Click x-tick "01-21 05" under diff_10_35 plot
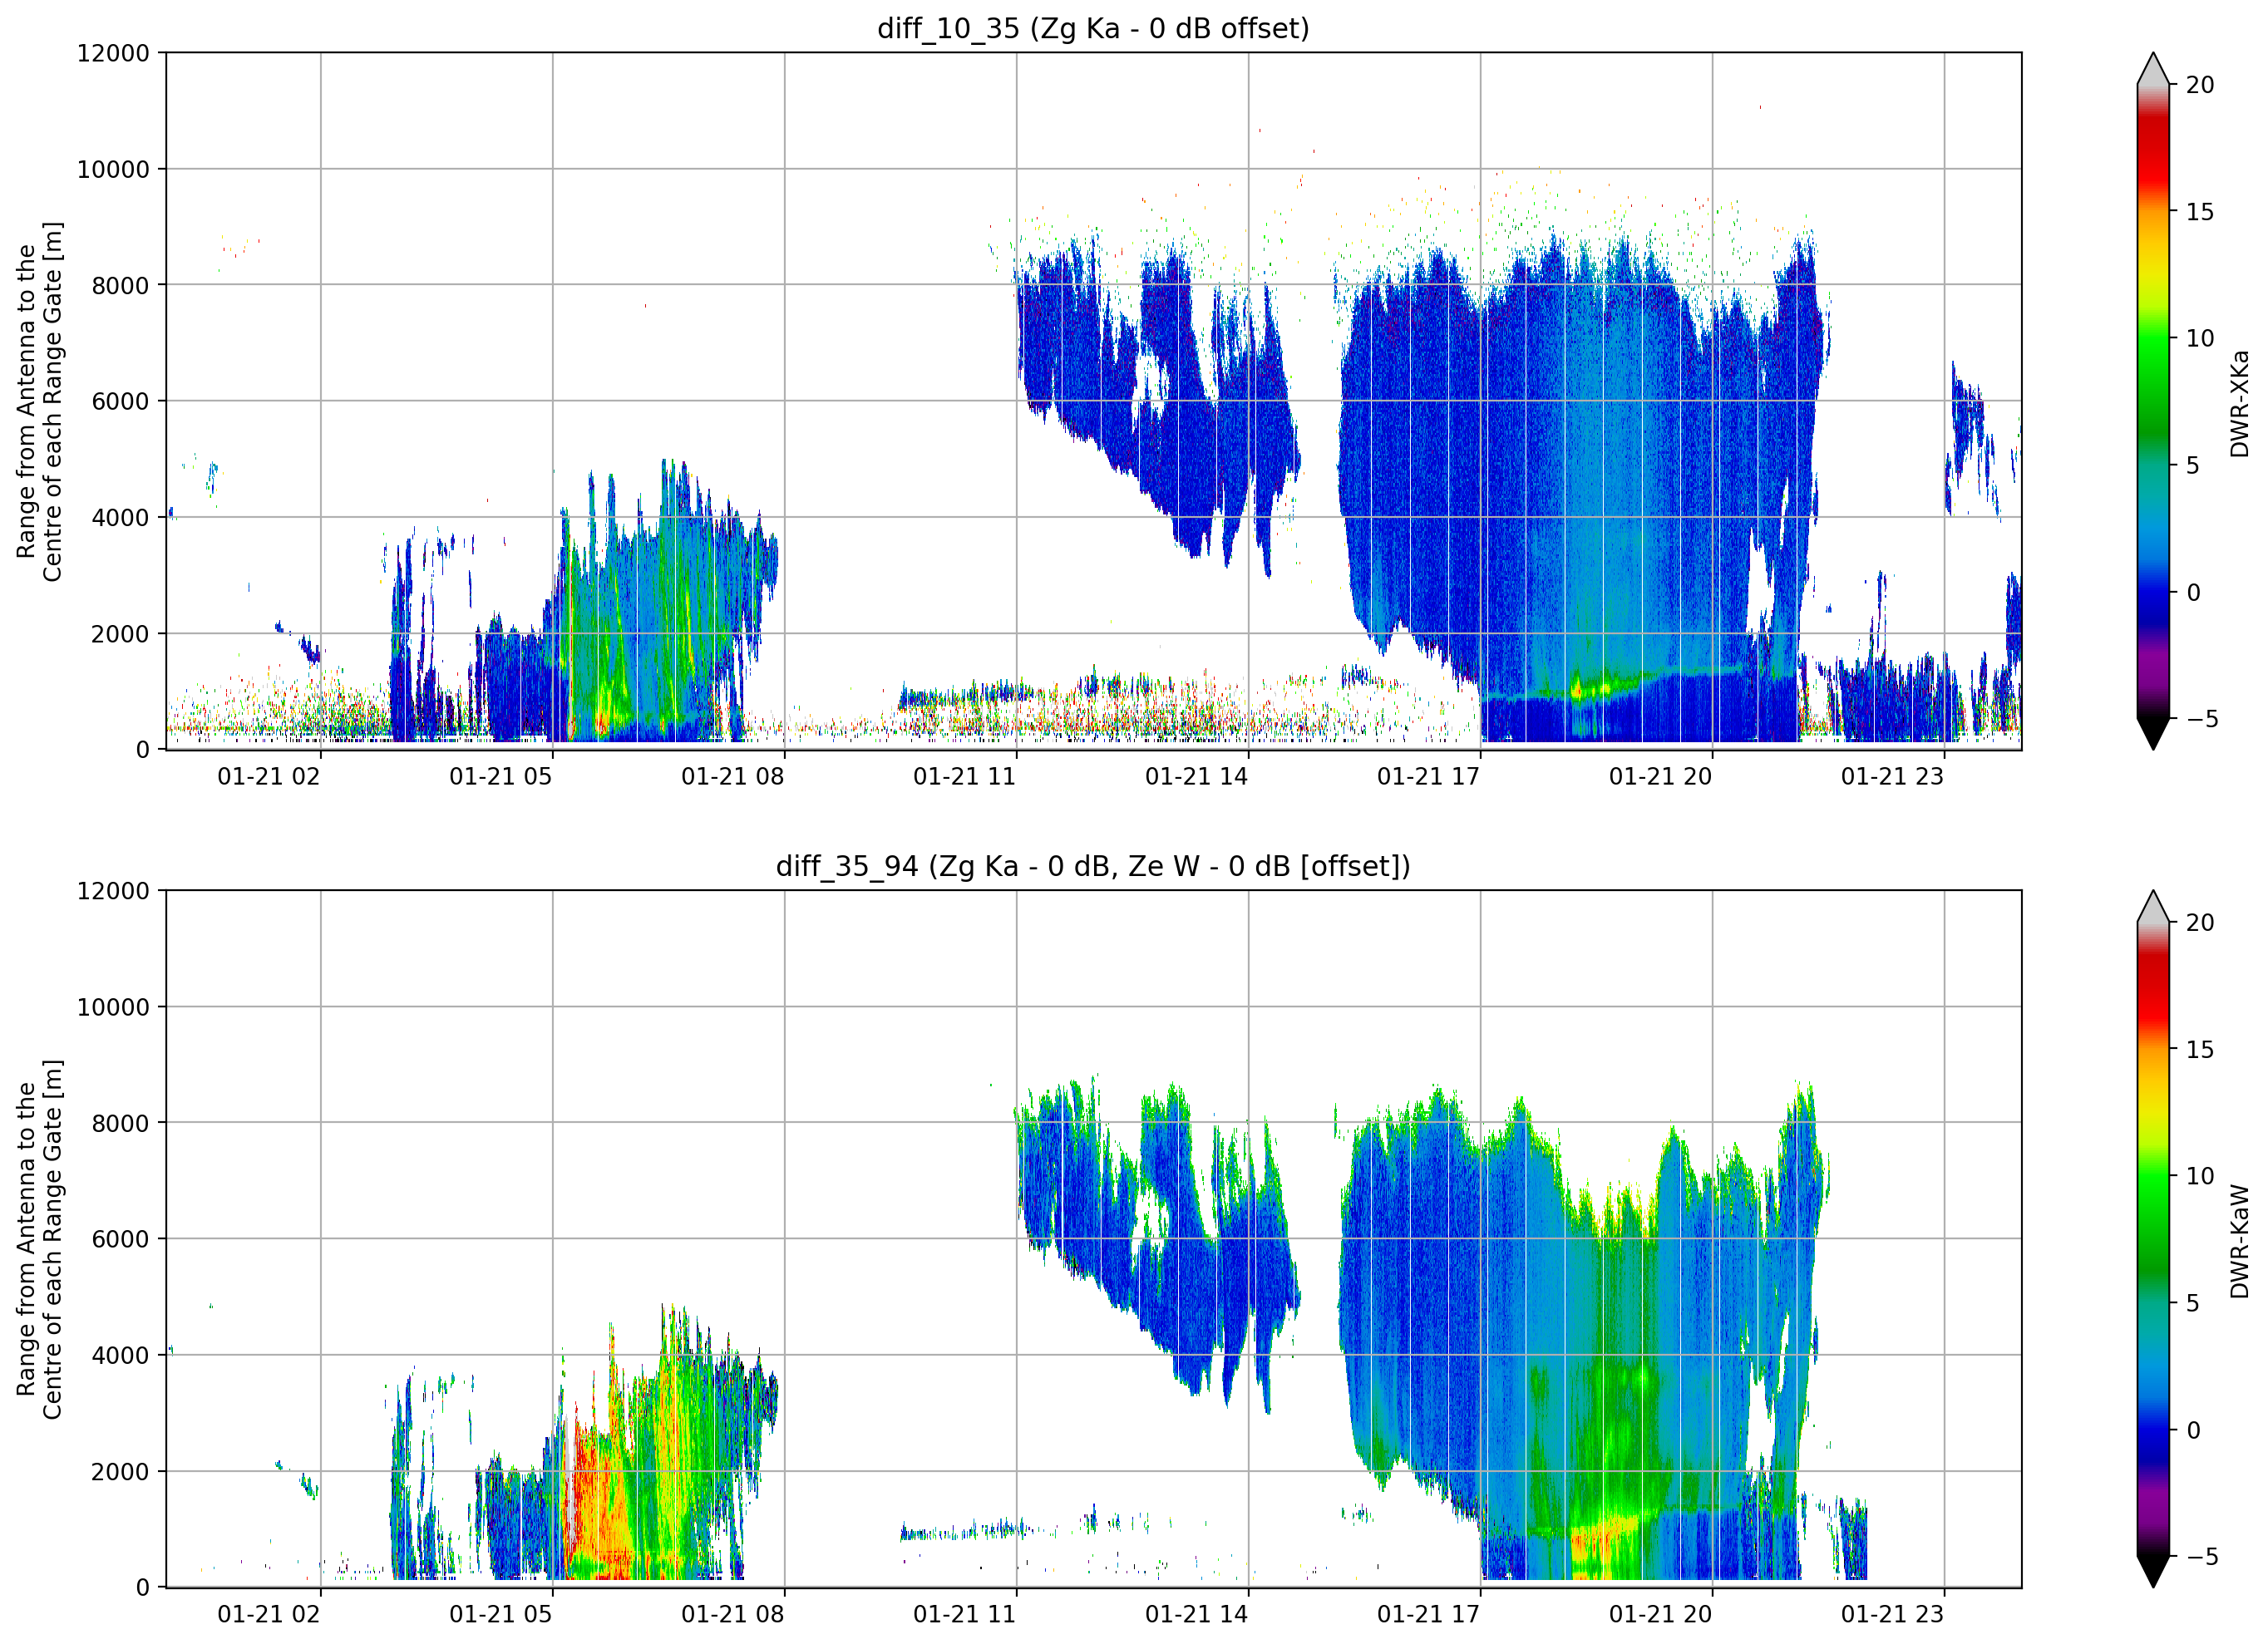This screenshot has width=2268, height=1644. point(501,776)
